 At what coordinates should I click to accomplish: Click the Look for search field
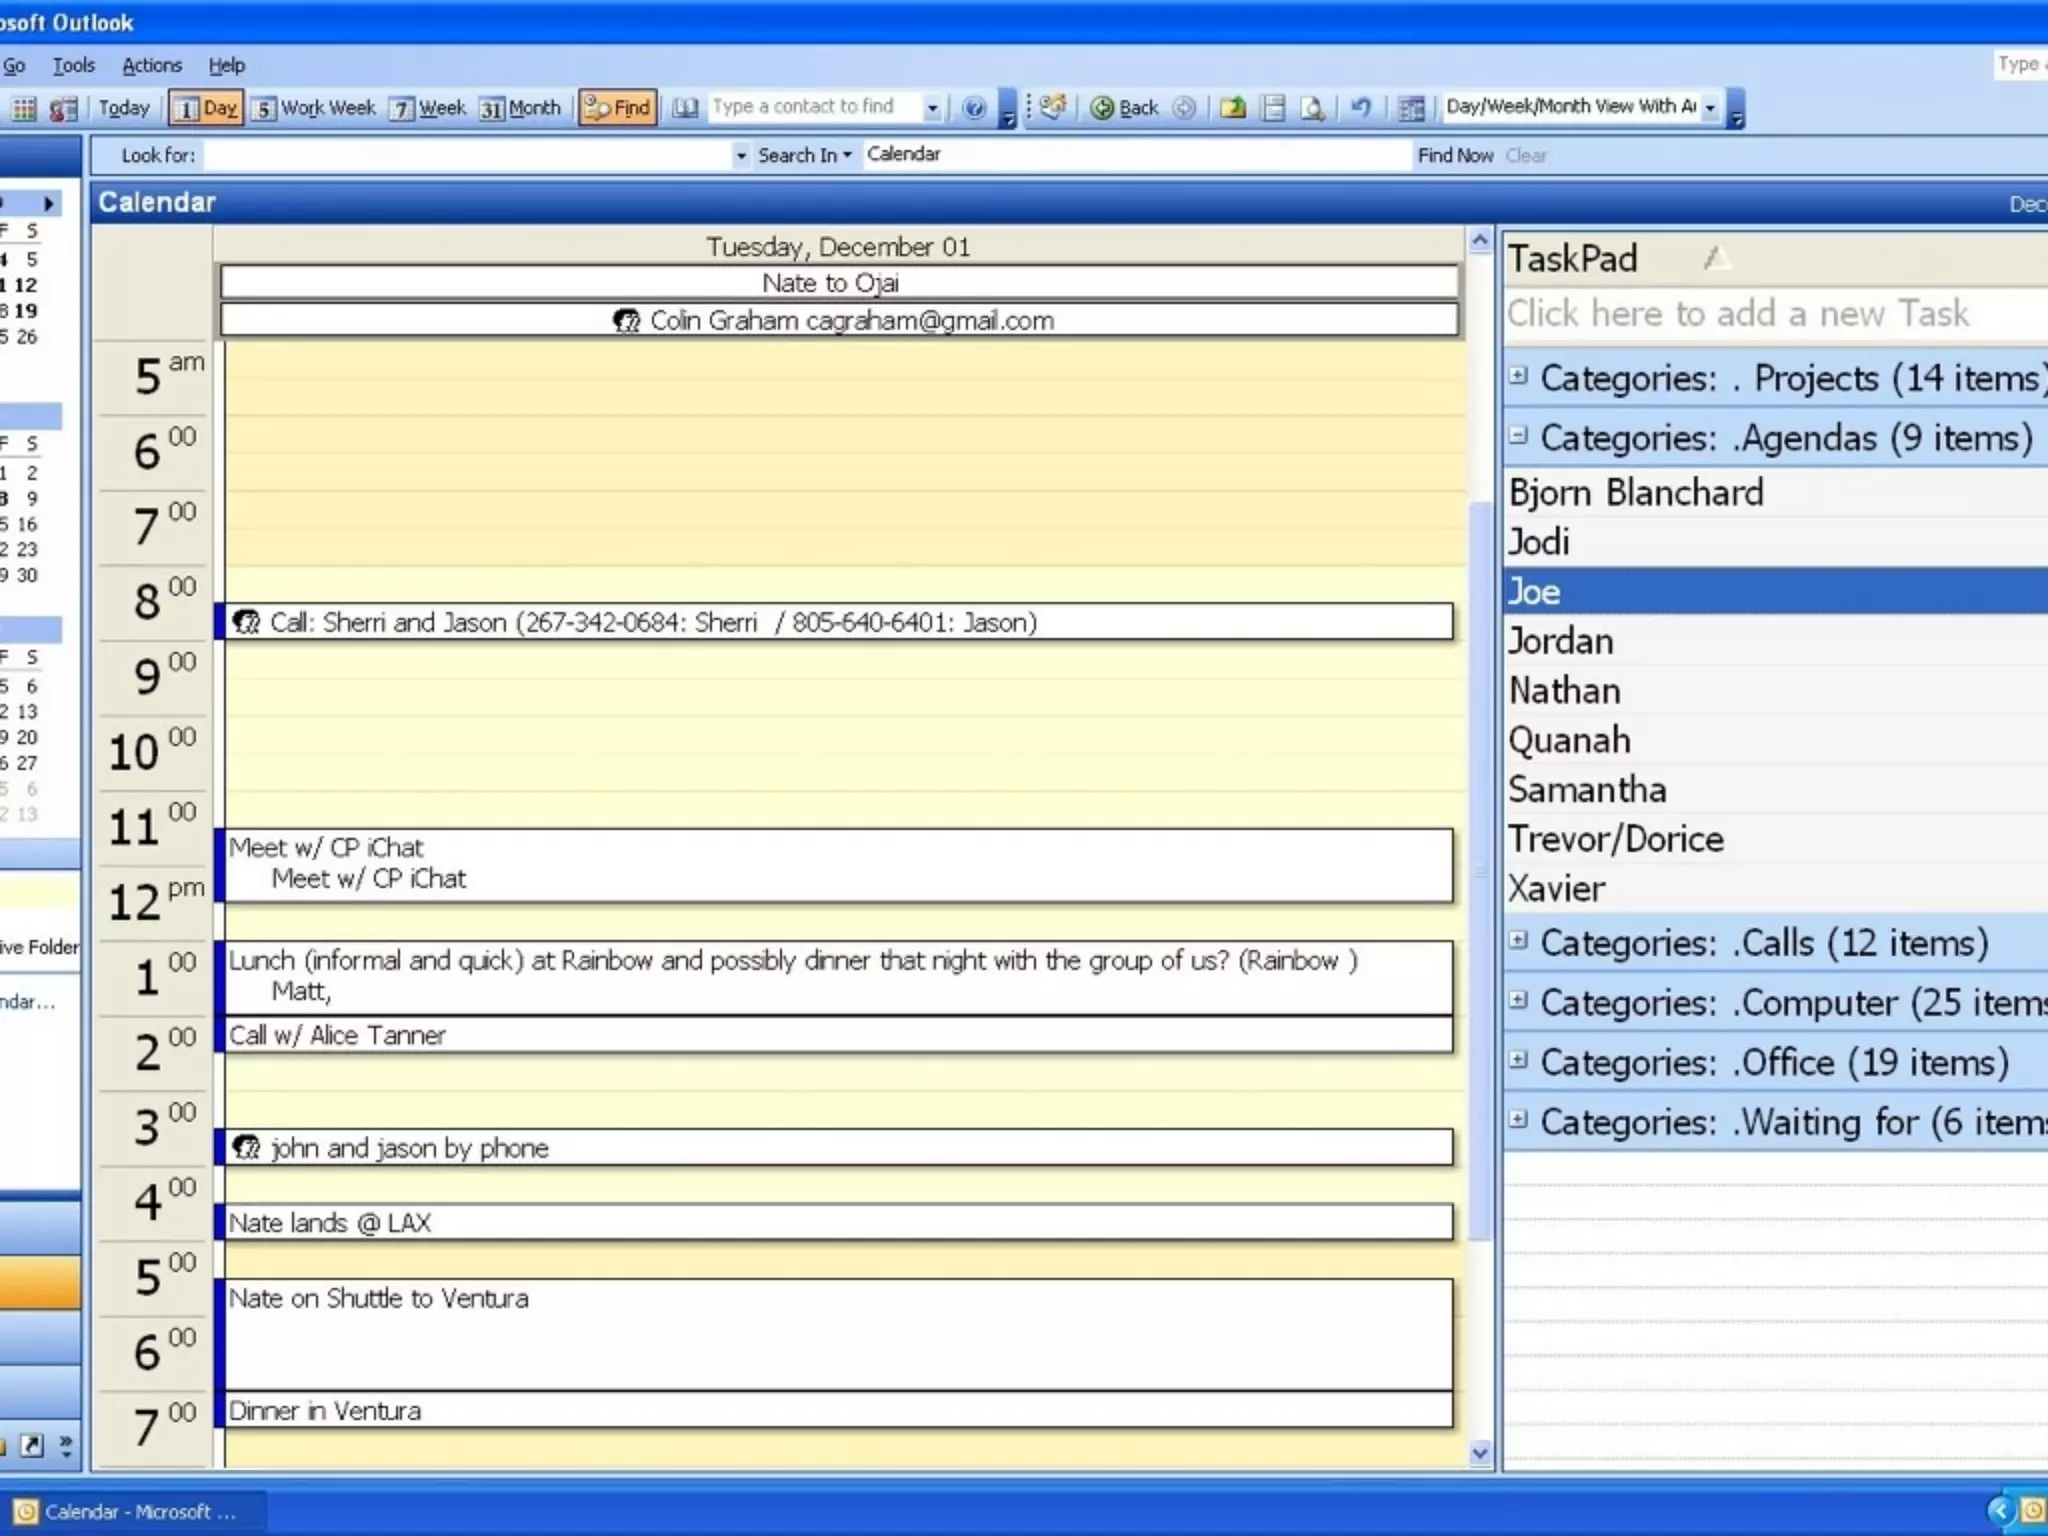466,156
